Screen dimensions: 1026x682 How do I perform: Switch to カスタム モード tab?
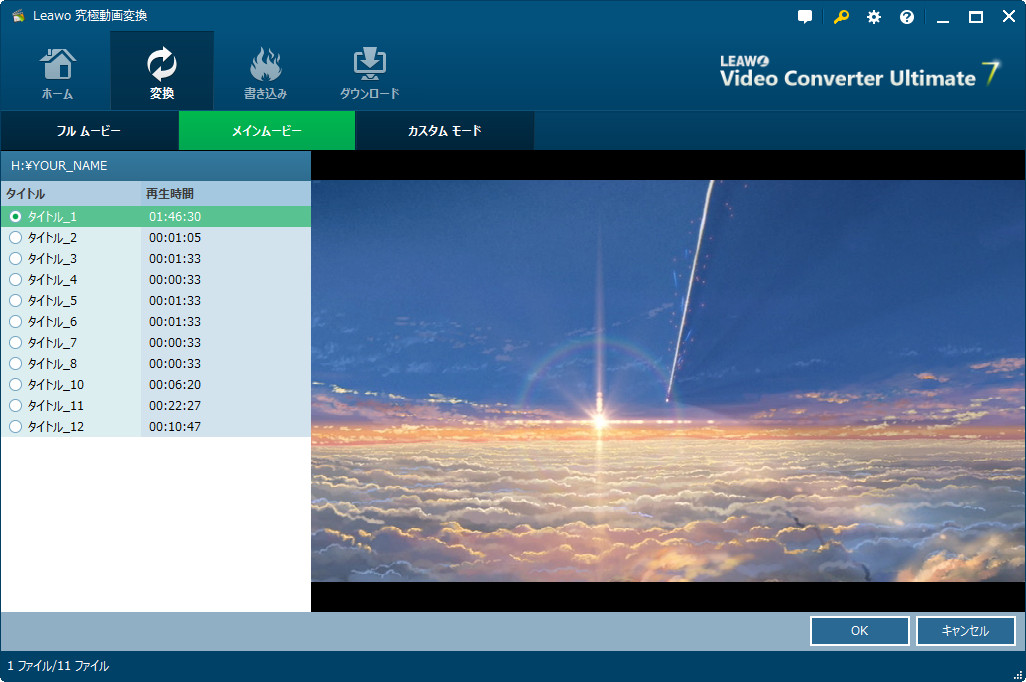click(445, 130)
